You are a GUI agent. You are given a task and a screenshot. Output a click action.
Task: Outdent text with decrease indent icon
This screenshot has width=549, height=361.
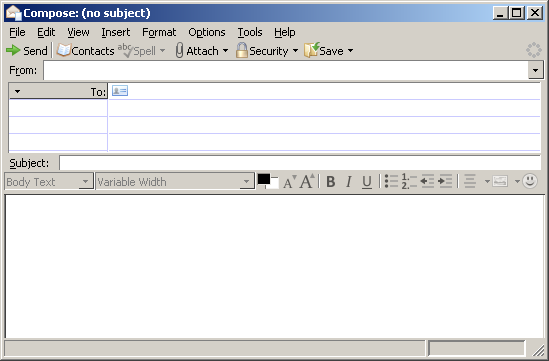(427, 181)
